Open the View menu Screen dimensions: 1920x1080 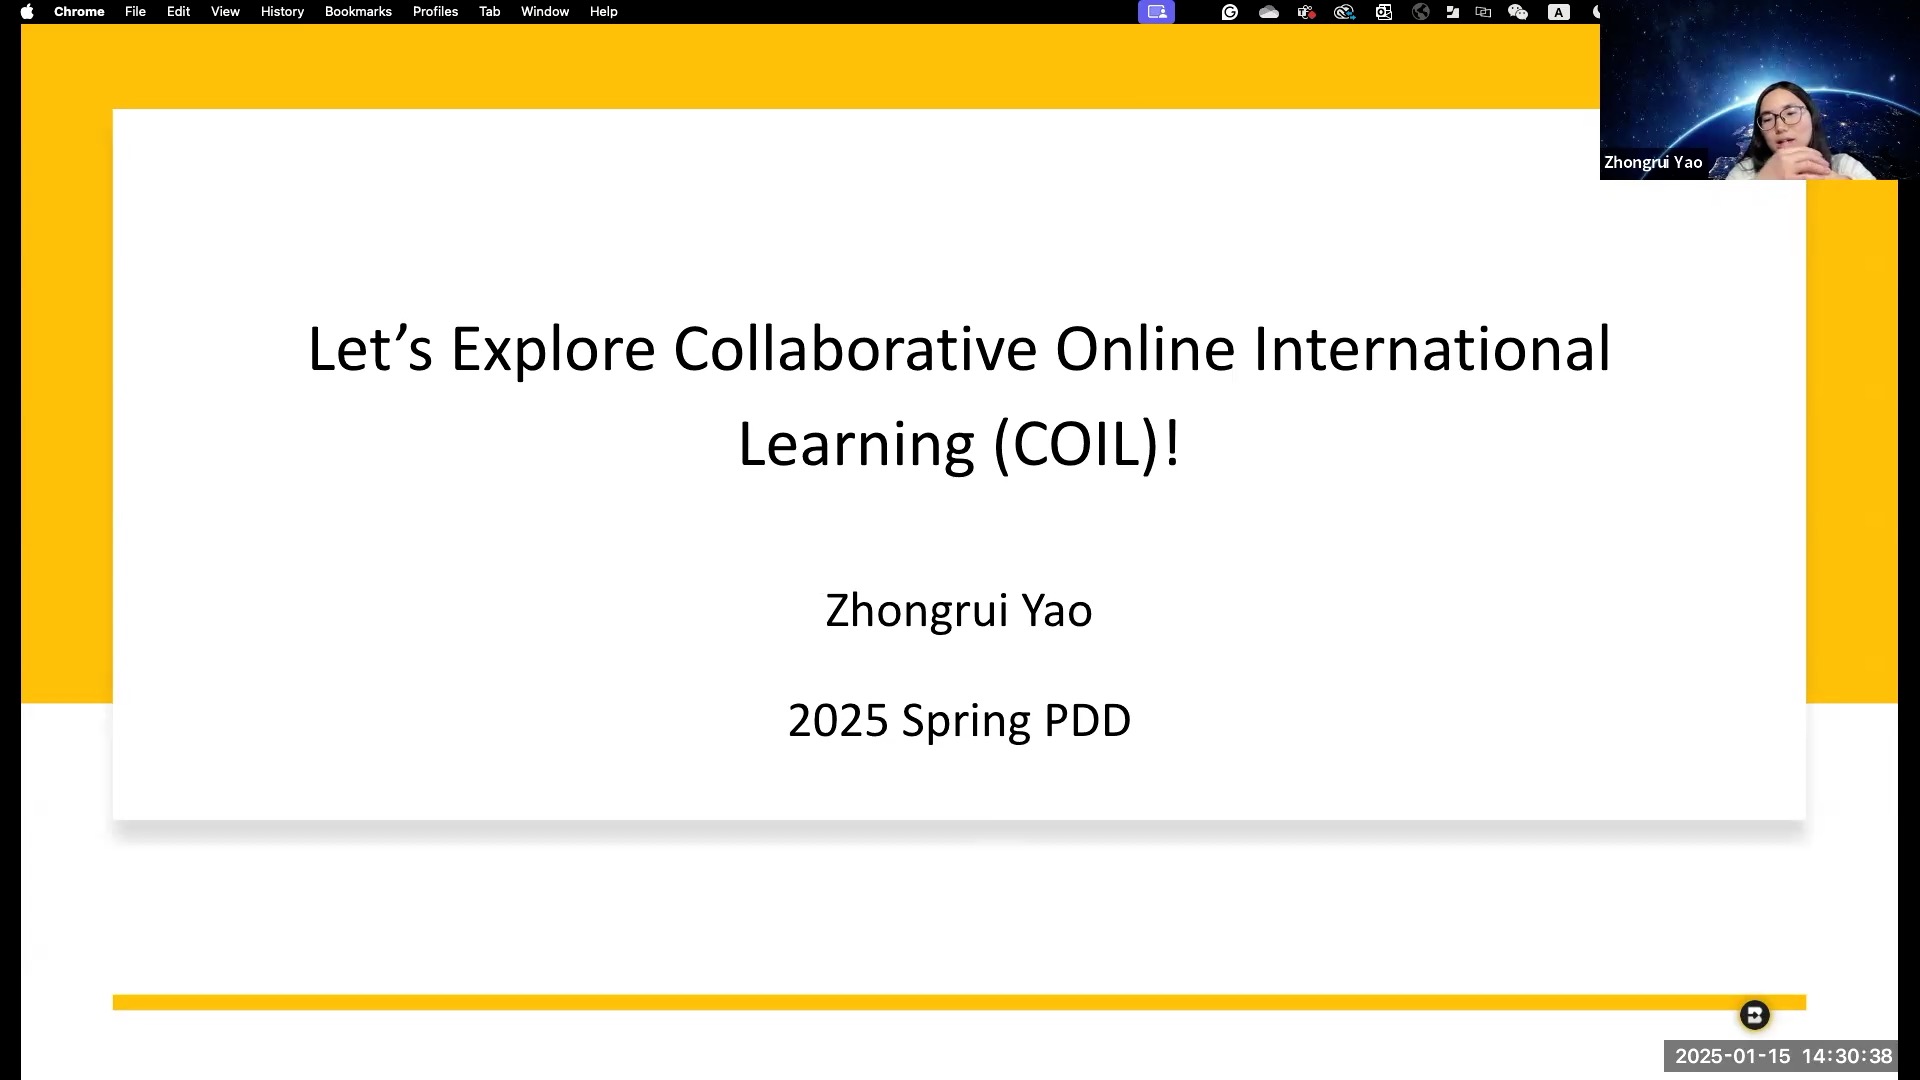[x=225, y=12]
